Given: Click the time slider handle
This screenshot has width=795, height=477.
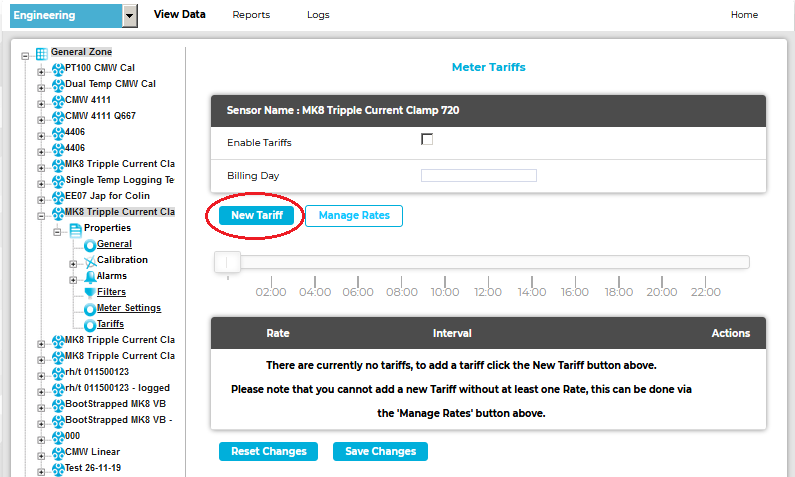Looking at the screenshot, I should coord(227,262).
